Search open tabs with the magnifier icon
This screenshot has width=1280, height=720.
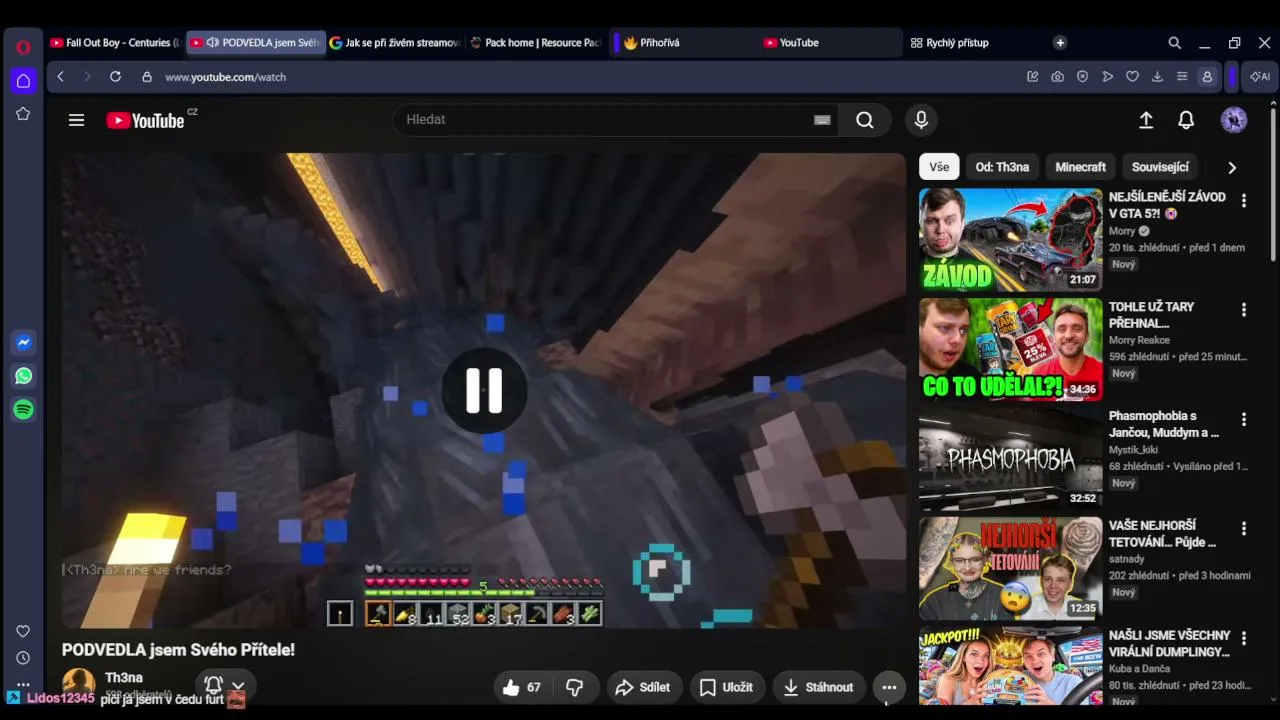1175,43
